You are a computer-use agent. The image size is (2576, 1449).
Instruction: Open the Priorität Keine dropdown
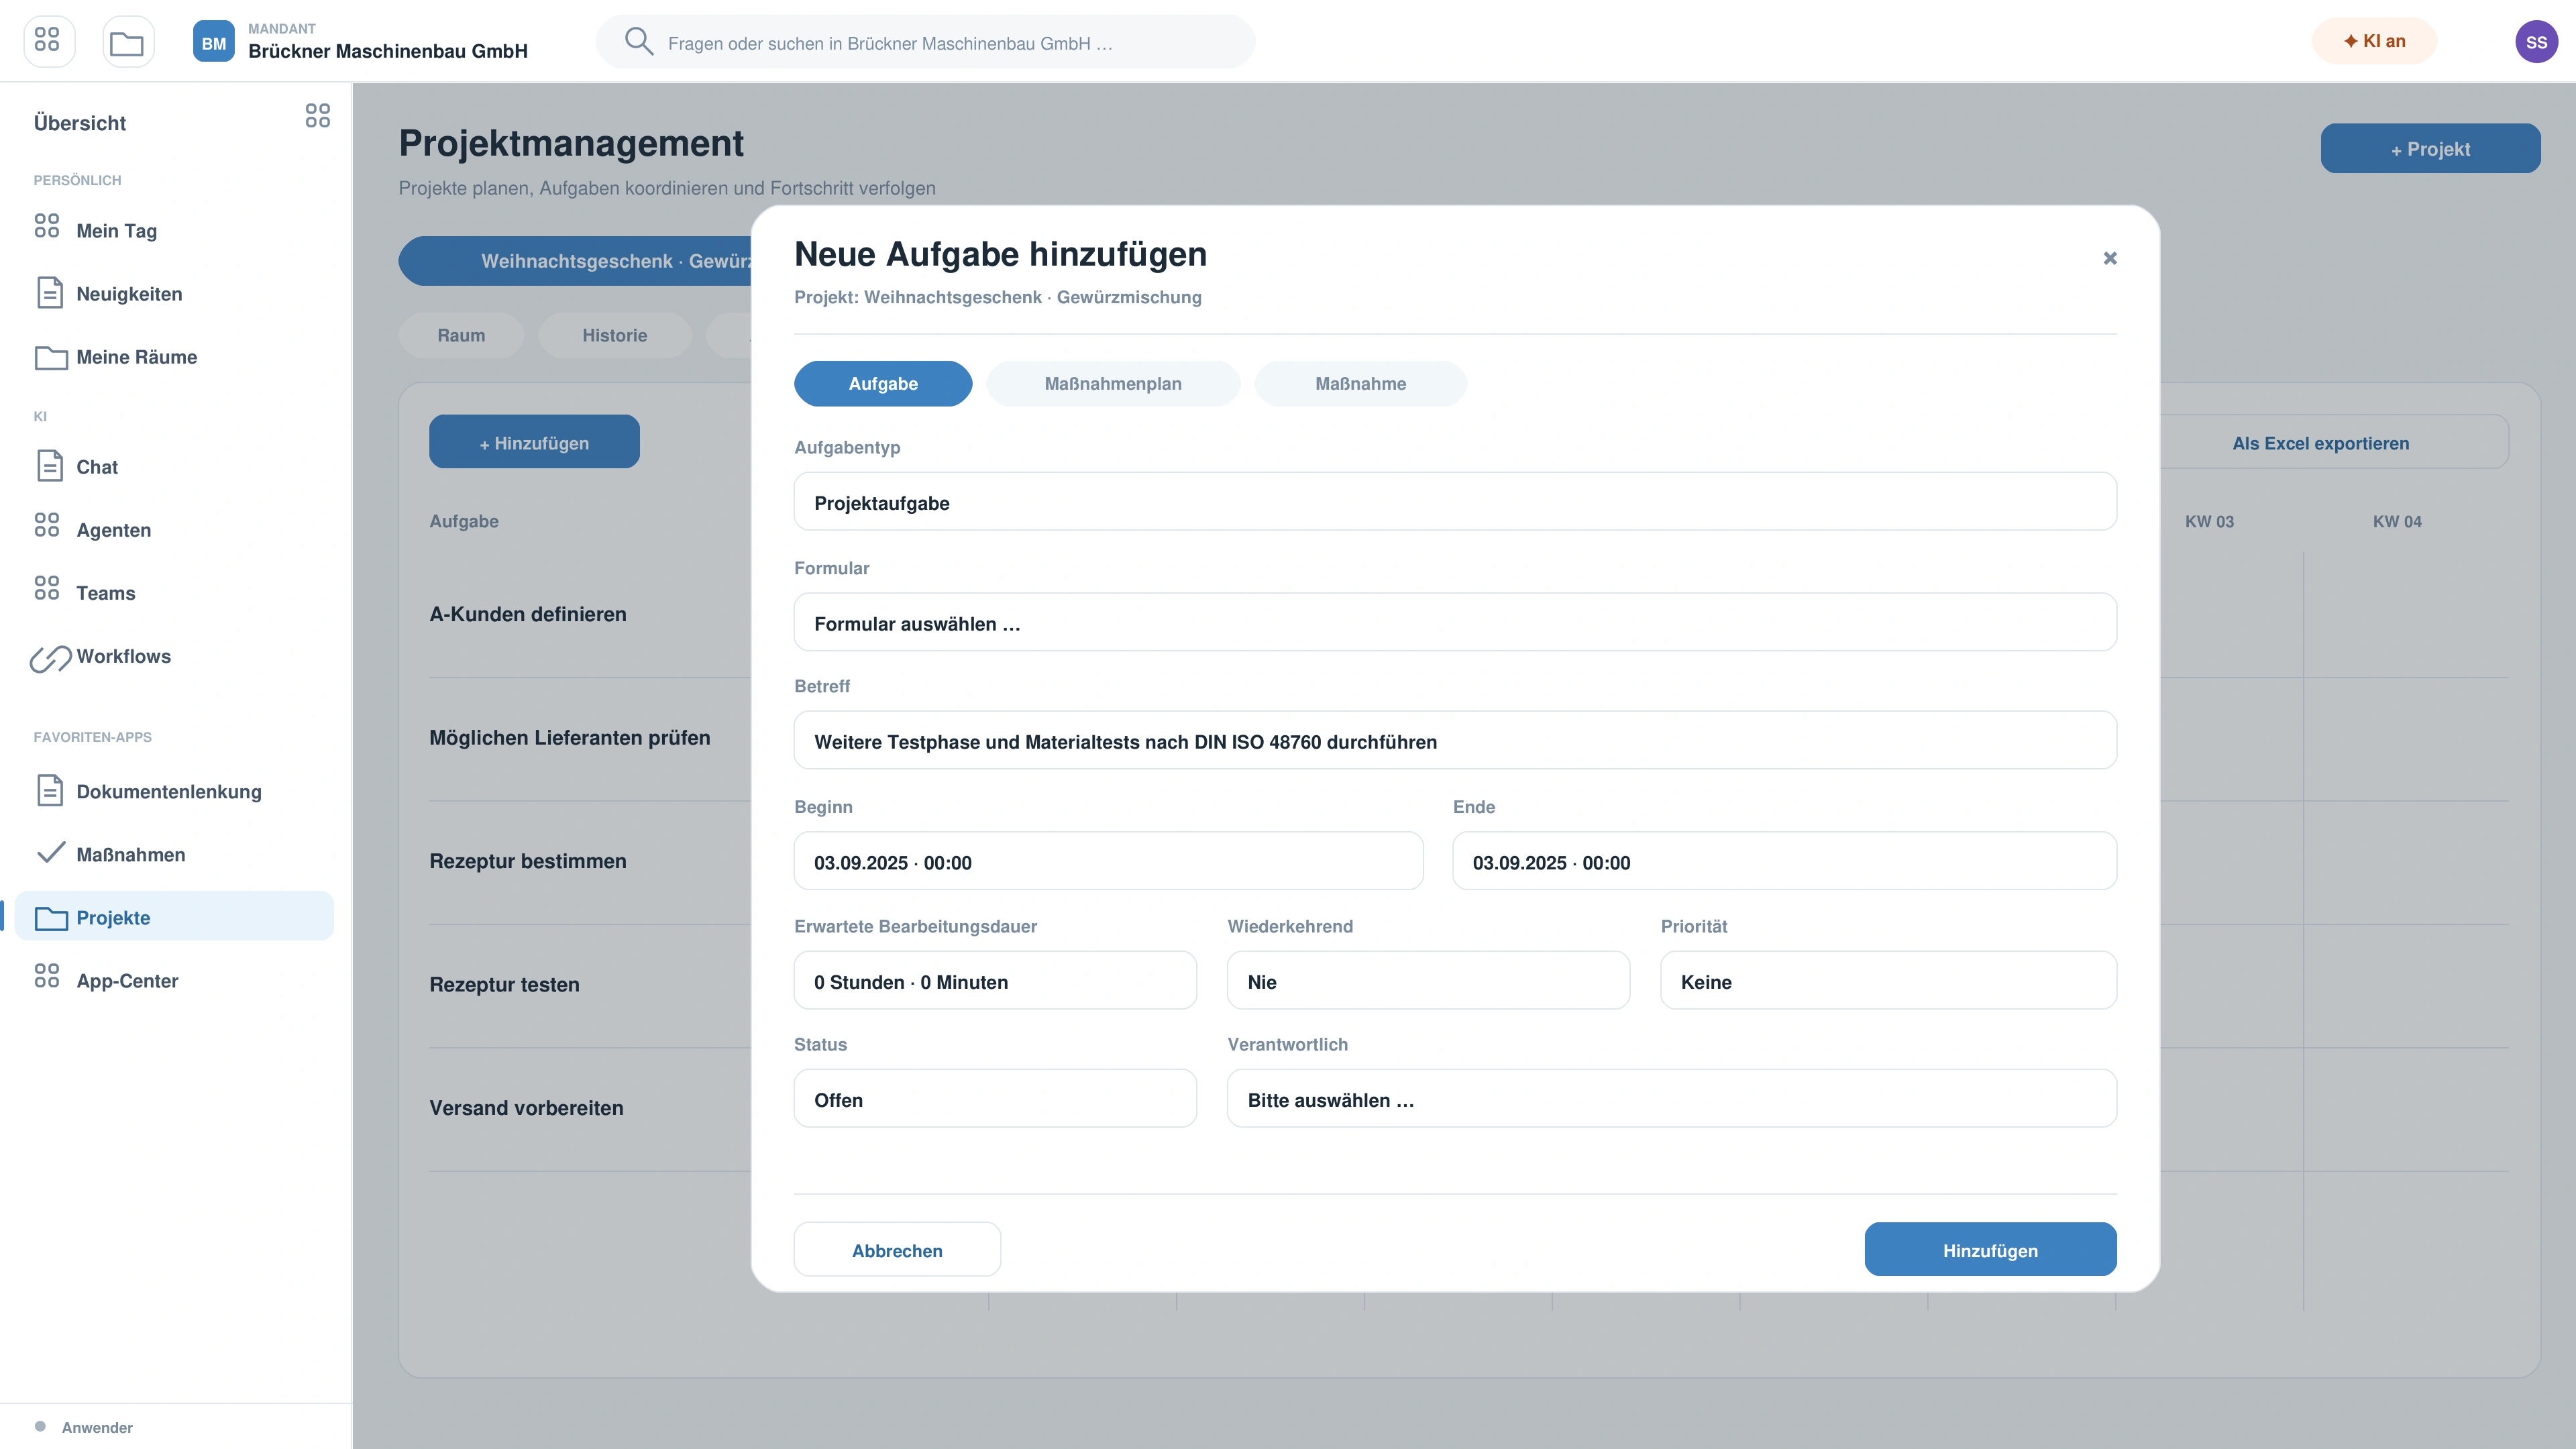click(x=1888, y=980)
